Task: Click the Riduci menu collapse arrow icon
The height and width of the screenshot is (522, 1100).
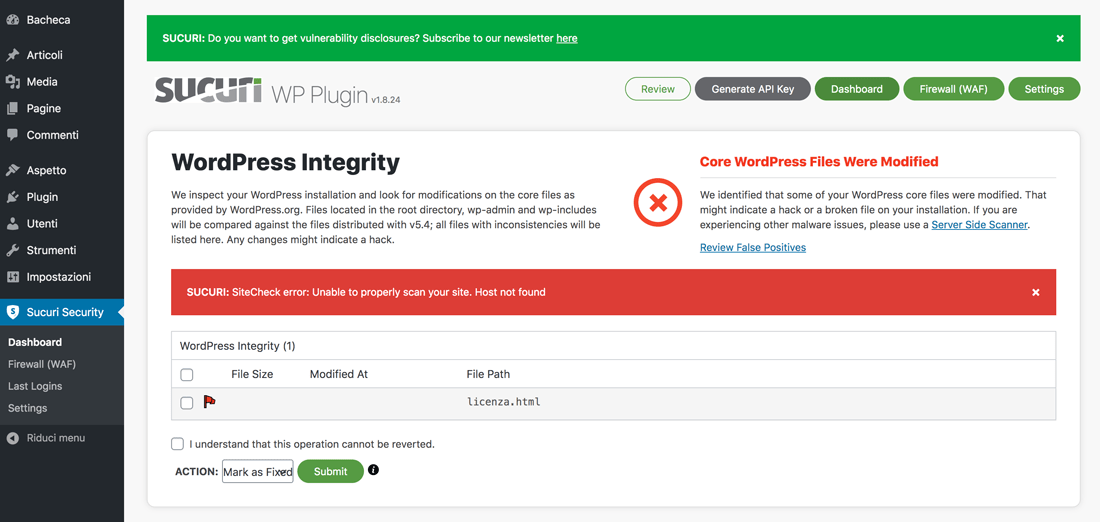Action: pyautogui.click(x=12, y=438)
